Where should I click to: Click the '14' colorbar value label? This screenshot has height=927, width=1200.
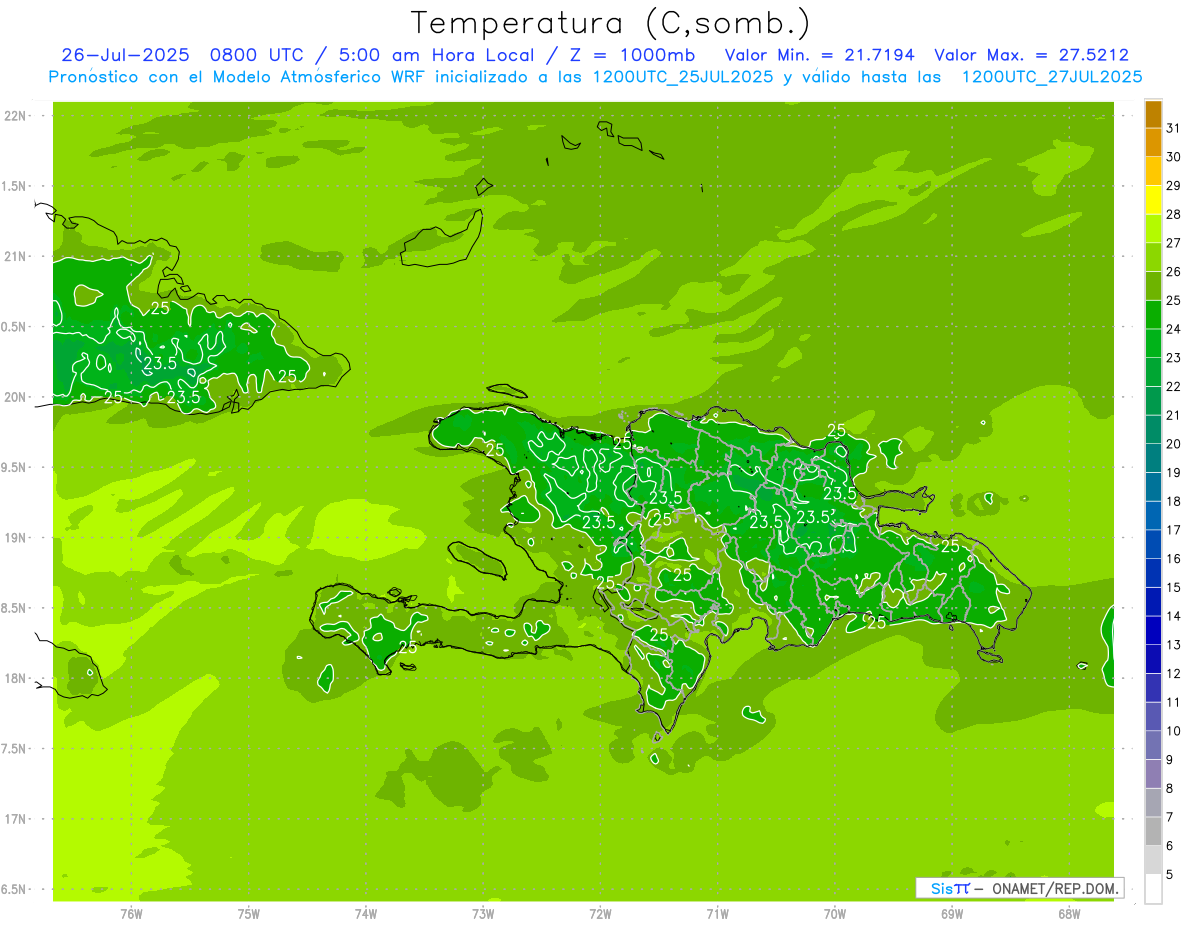tap(1174, 616)
